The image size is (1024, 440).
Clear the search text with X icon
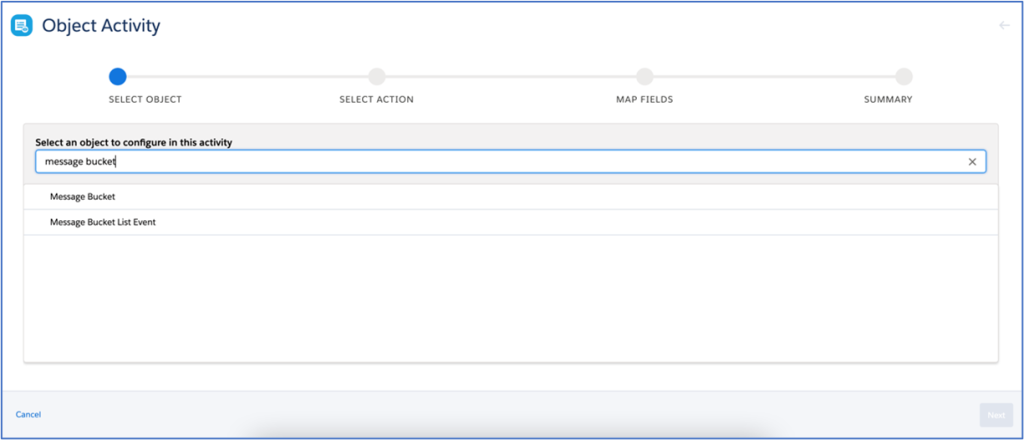click(x=972, y=161)
